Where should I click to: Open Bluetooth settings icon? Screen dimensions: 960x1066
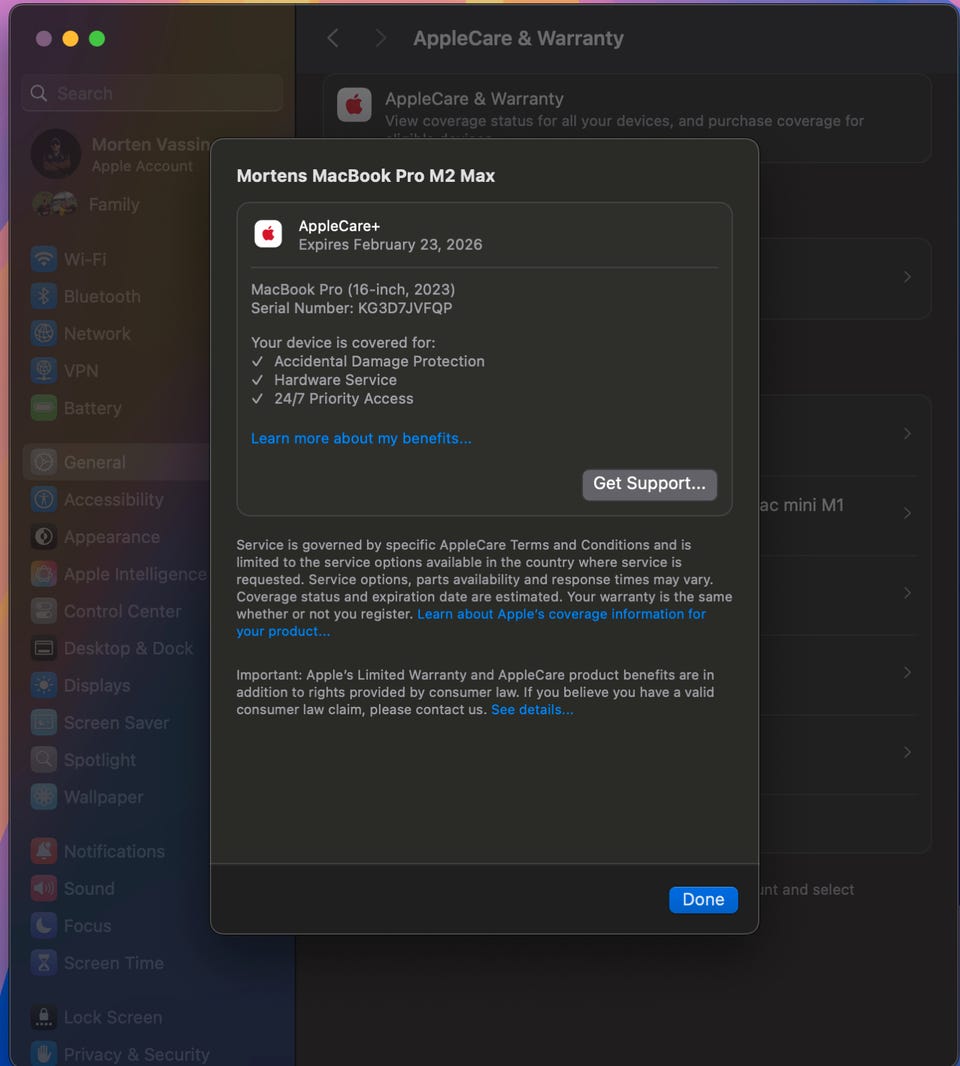click(x=44, y=296)
